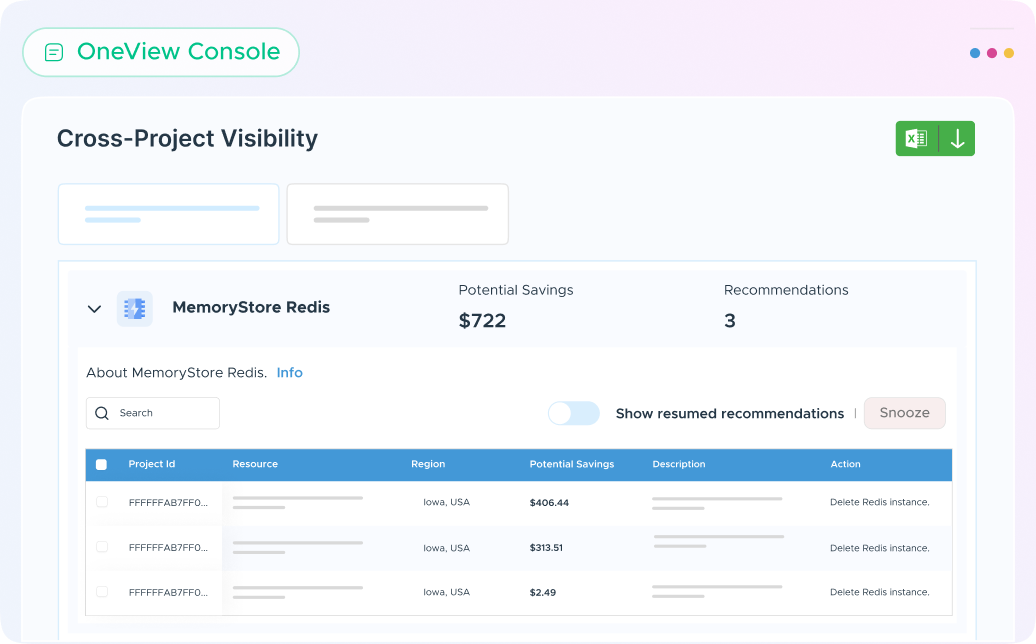The width and height of the screenshot is (1036, 644).
Task: Click the MemoryStore Redis service icon
Action: click(x=134, y=309)
